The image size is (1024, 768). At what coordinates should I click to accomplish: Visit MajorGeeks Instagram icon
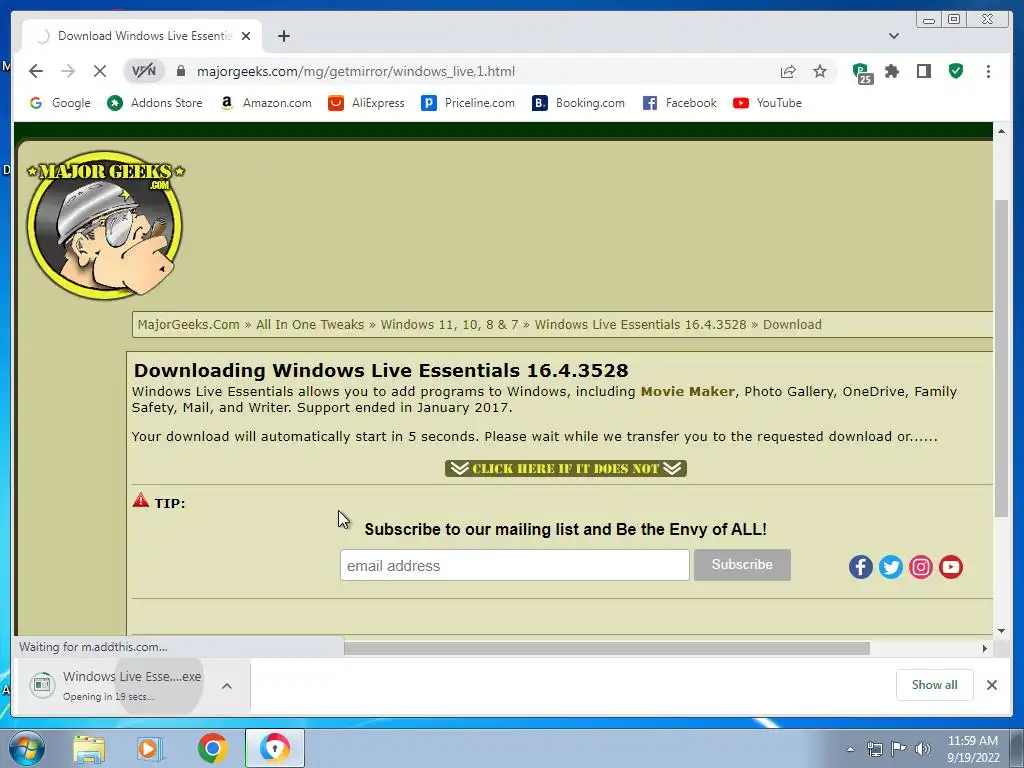[921, 567]
